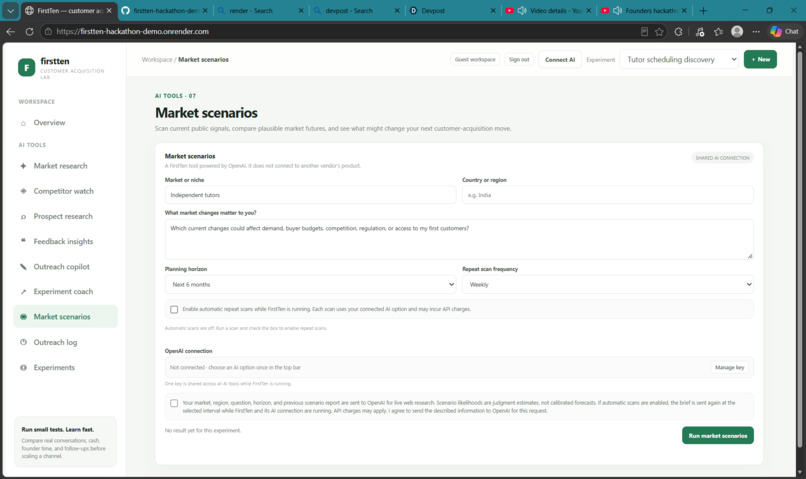Click the Connect AI button
This screenshot has height=479, width=806.
pyautogui.click(x=560, y=60)
